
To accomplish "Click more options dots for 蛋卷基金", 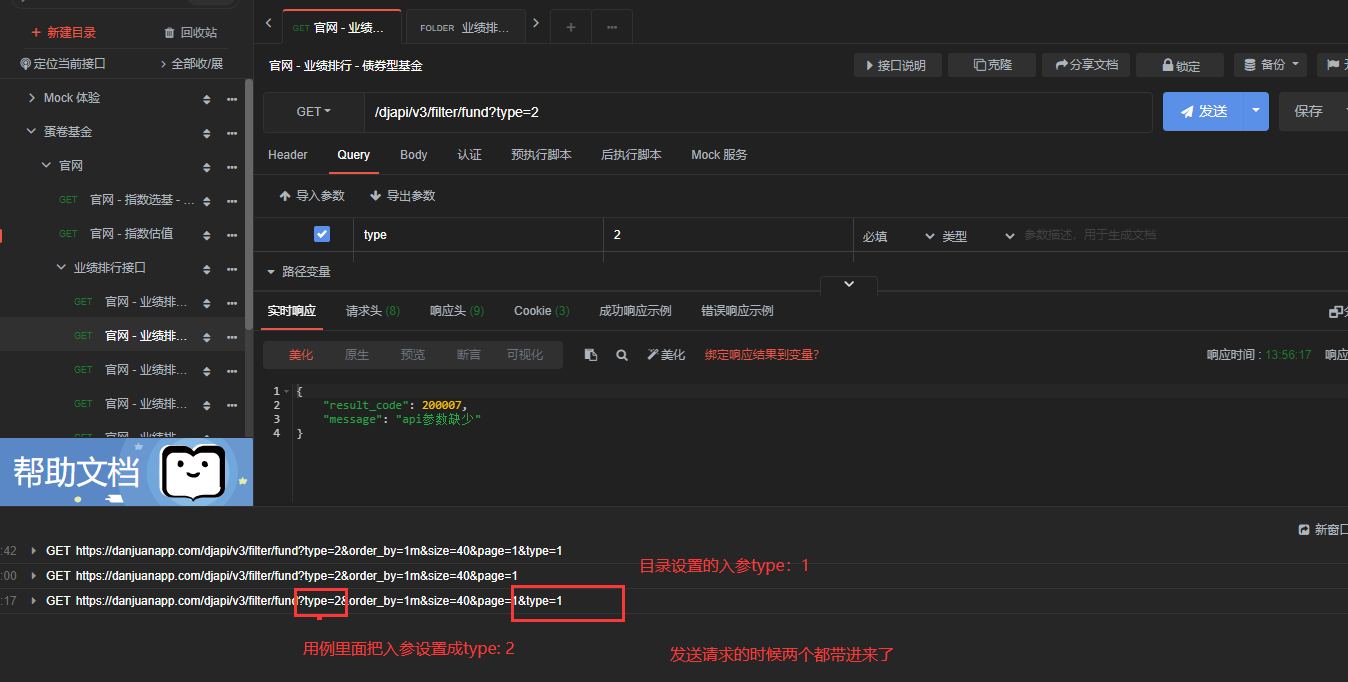I will pyautogui.click(x=232, y=133).
